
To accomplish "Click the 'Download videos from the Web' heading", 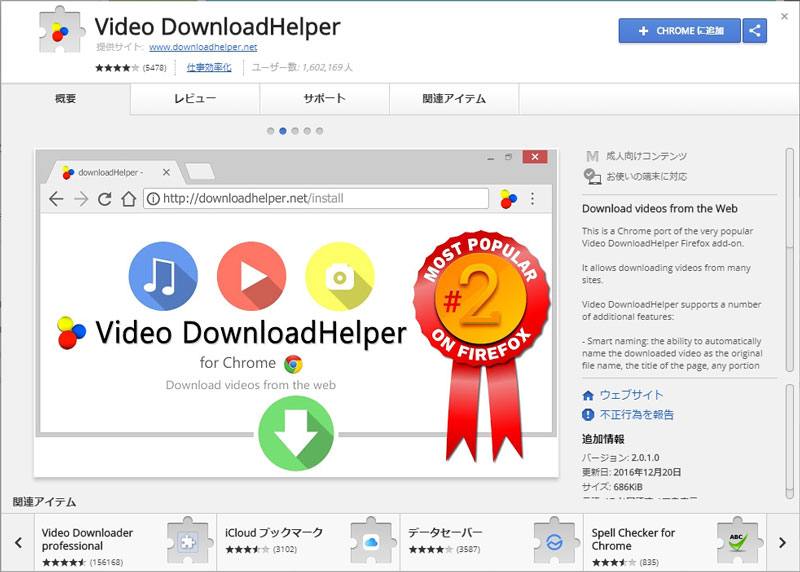I will click(660, 208).
